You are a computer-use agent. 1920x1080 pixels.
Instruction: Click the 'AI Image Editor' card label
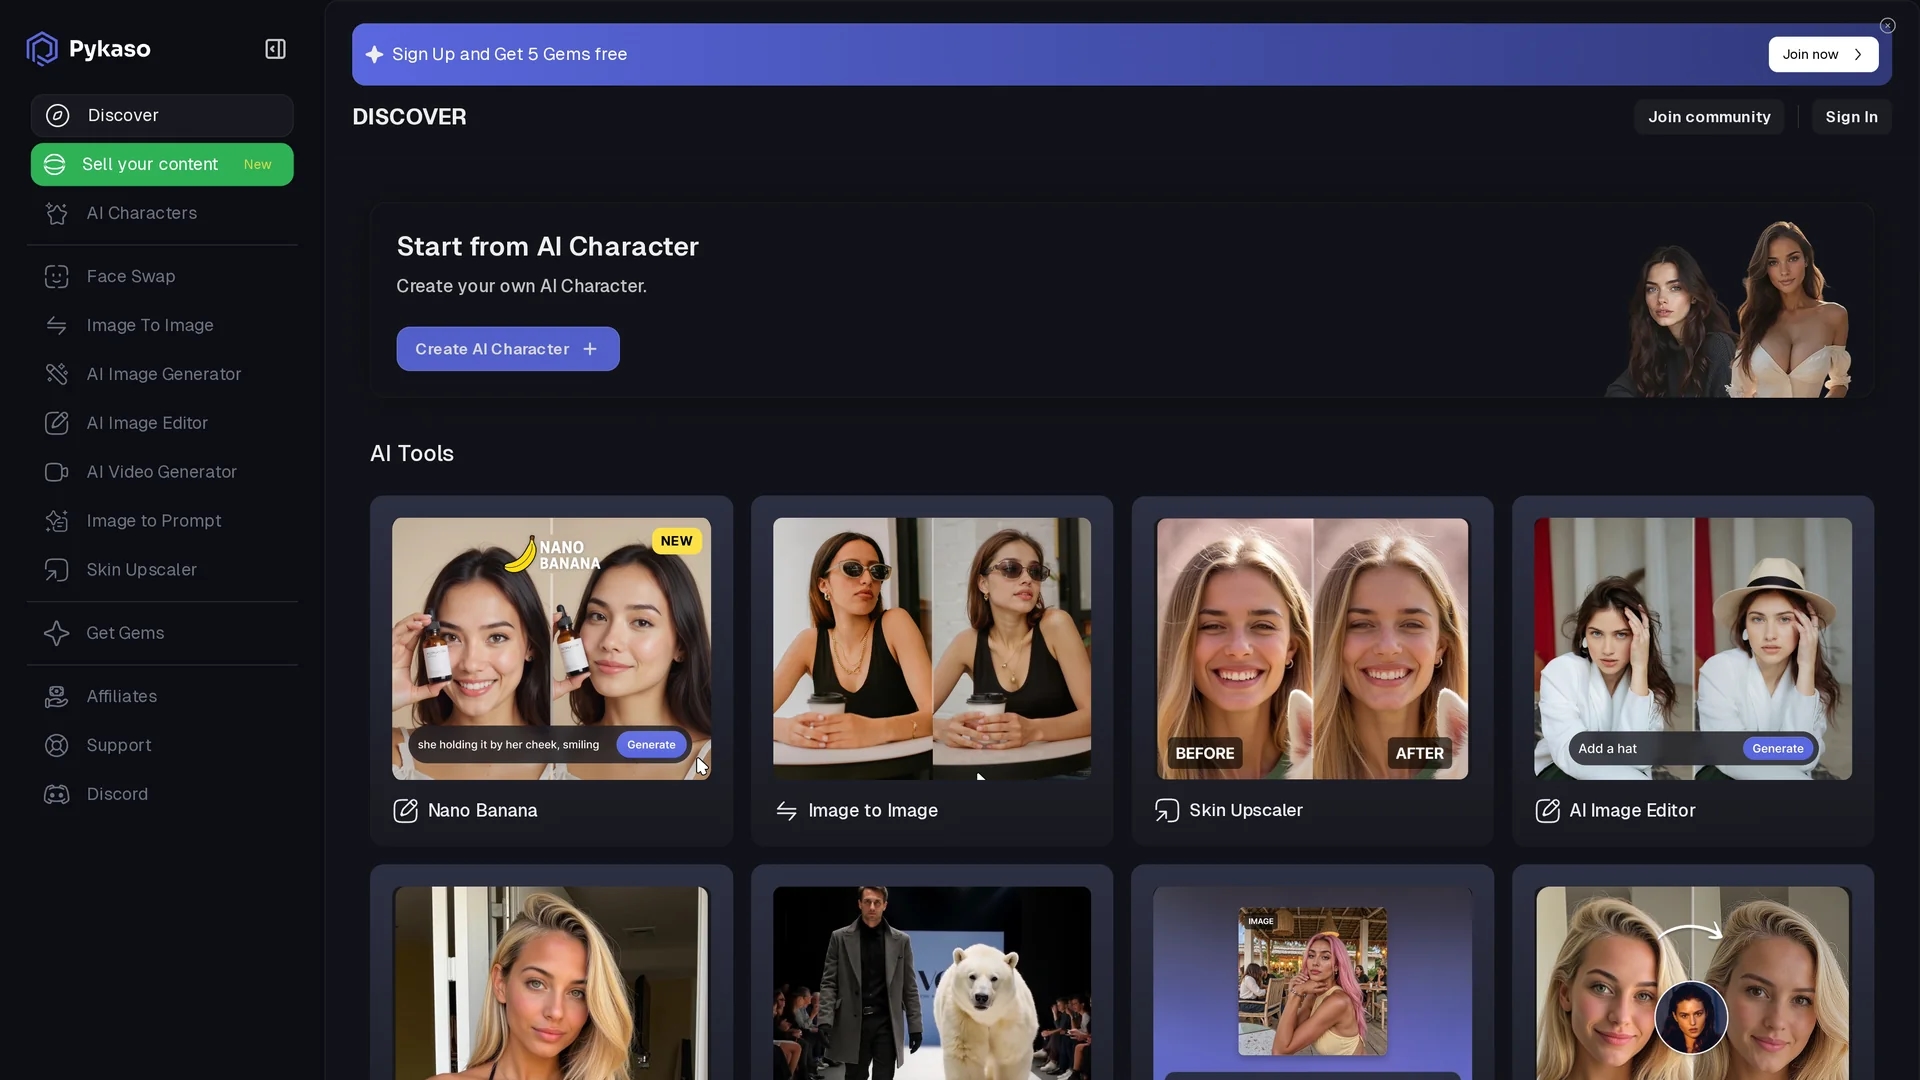click(x=1632, y=811)
